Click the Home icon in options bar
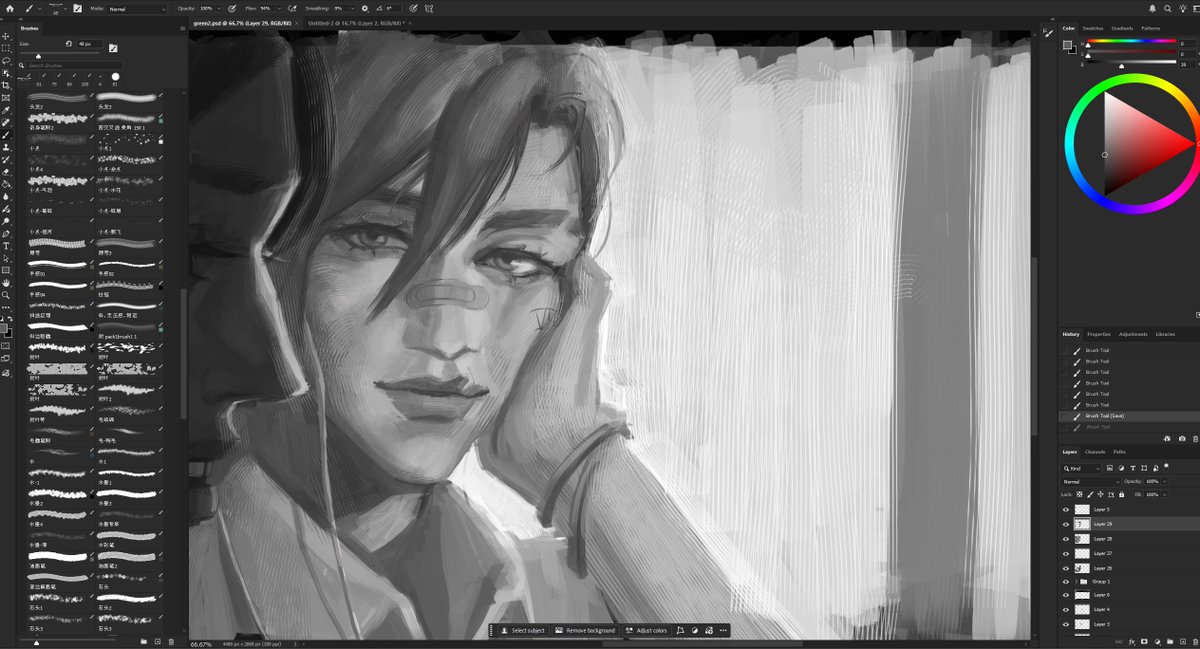Image resolution: width=1200 pixels, height=649 pixels. 9,8
